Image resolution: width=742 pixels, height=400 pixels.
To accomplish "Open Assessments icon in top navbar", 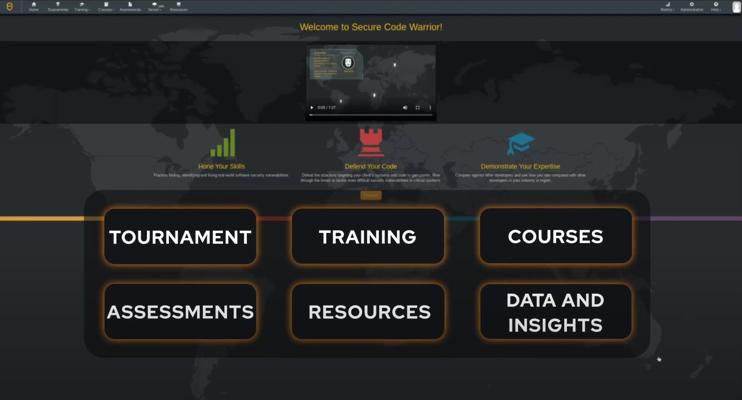I will (x=130, y=6).
